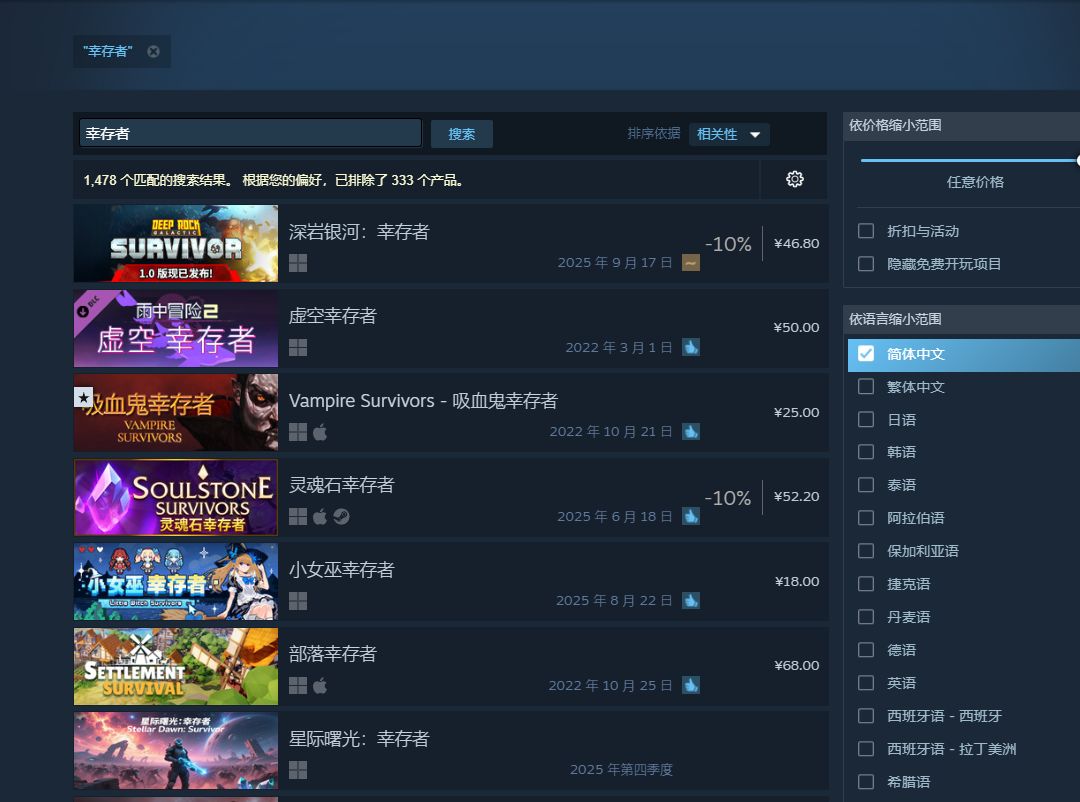1080x802 pixels.
Task: Open 深岩银河: 幸存者 game title
Action: [x=359, y=232]
